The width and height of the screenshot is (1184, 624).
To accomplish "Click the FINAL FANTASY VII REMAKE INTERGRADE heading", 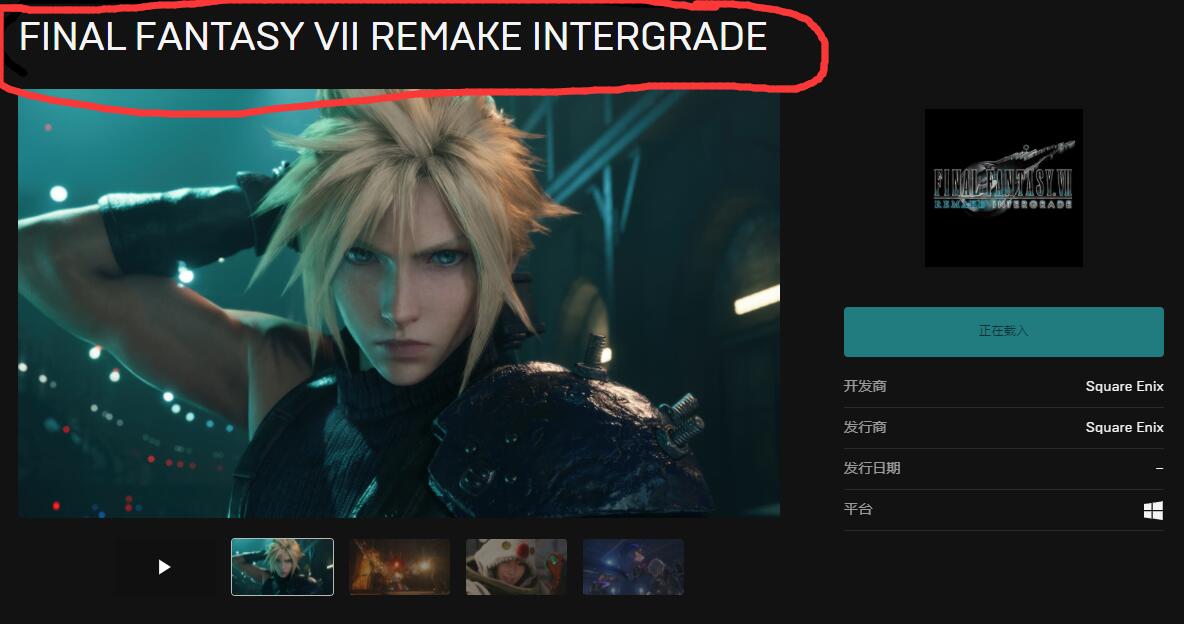I will [393, 37].
